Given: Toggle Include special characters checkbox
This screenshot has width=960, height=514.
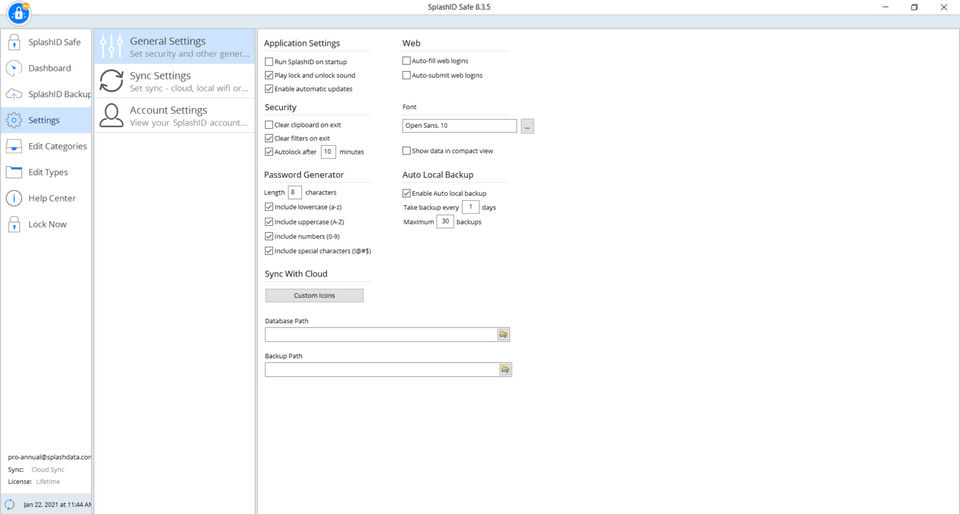Looking at the screenshot, I should pos(269,251).
